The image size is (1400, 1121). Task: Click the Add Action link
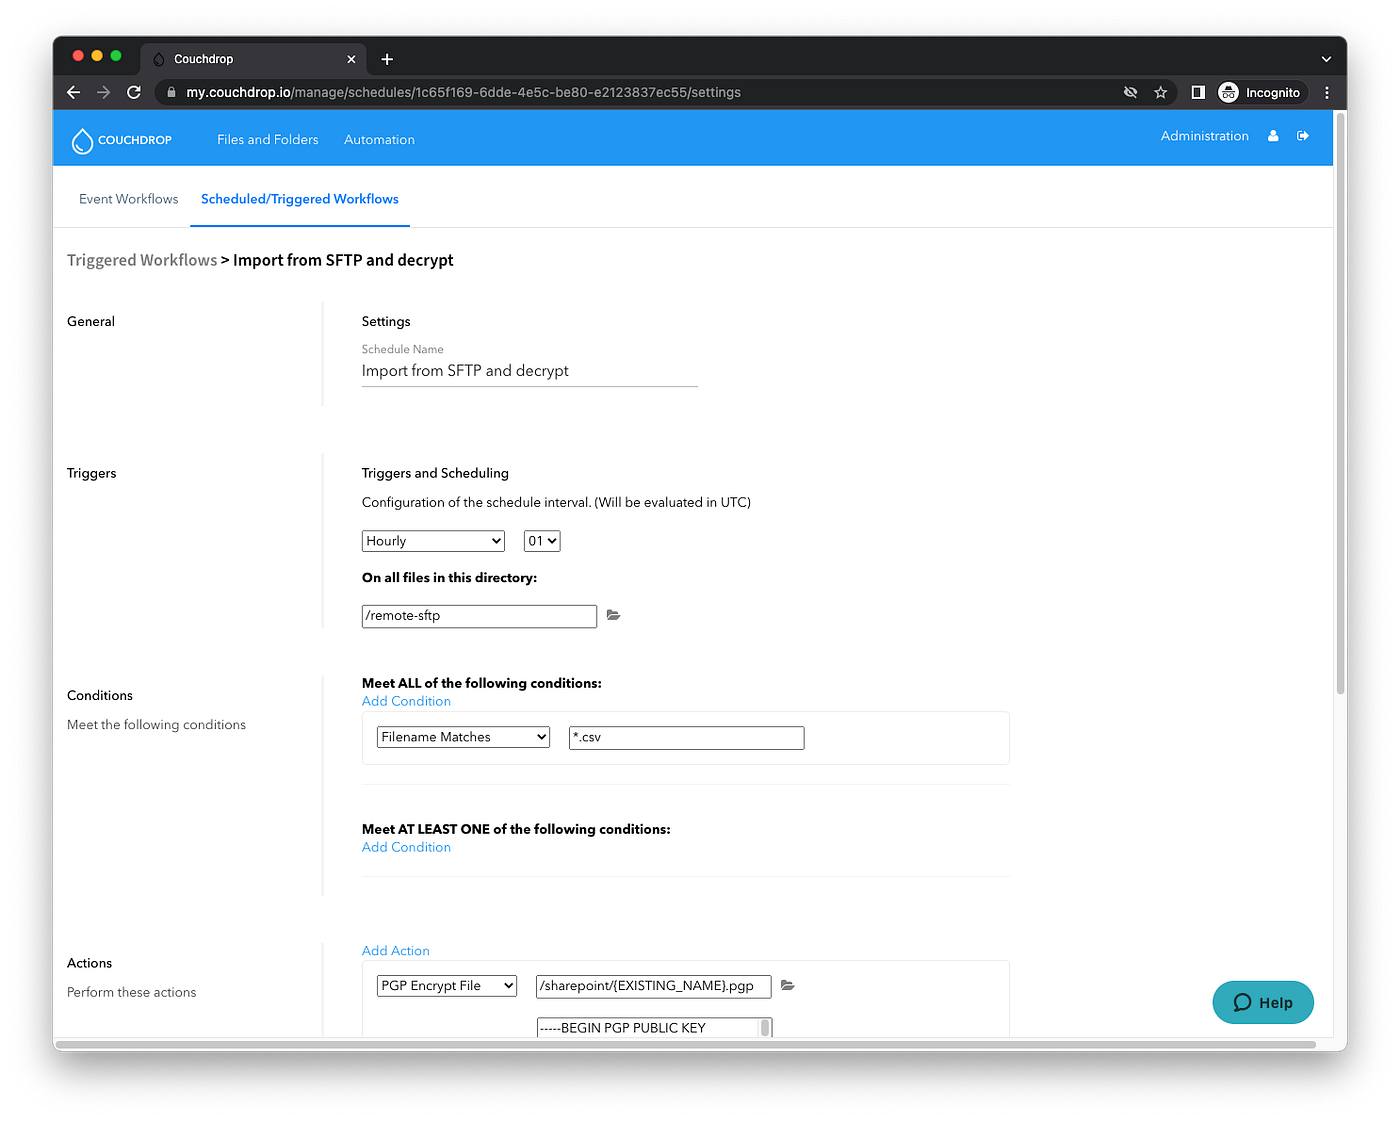[396, 950]
